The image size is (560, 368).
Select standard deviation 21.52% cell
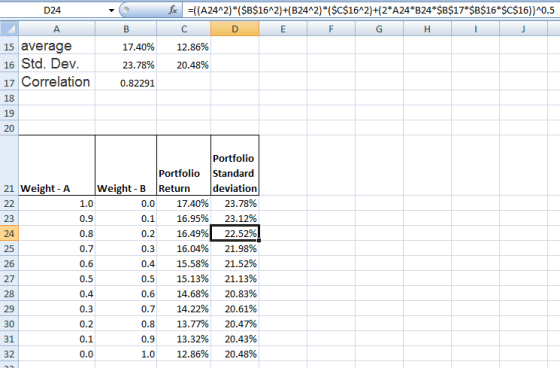[x=235, y=263]
